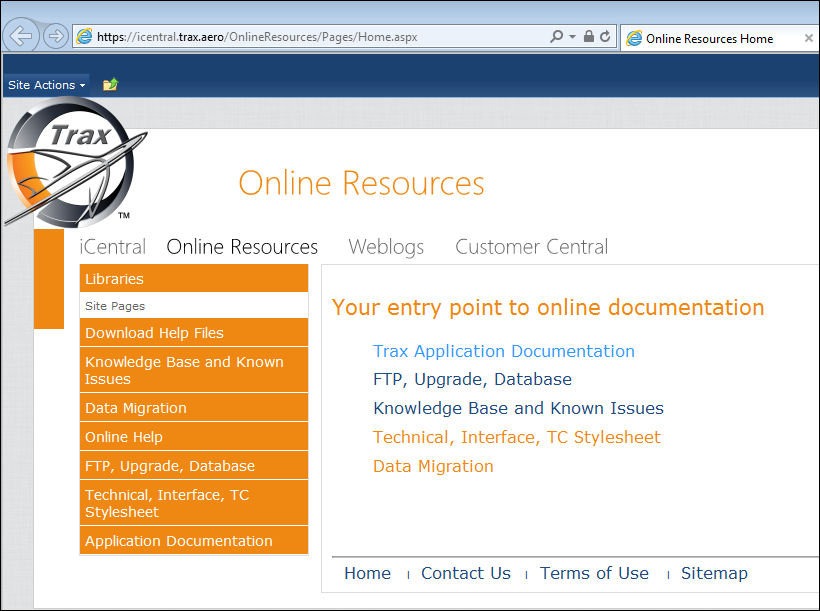Click Technical, Interface, TC Stylesheet content link
This screenshot has height=611, width=820.
coord(517,437)
